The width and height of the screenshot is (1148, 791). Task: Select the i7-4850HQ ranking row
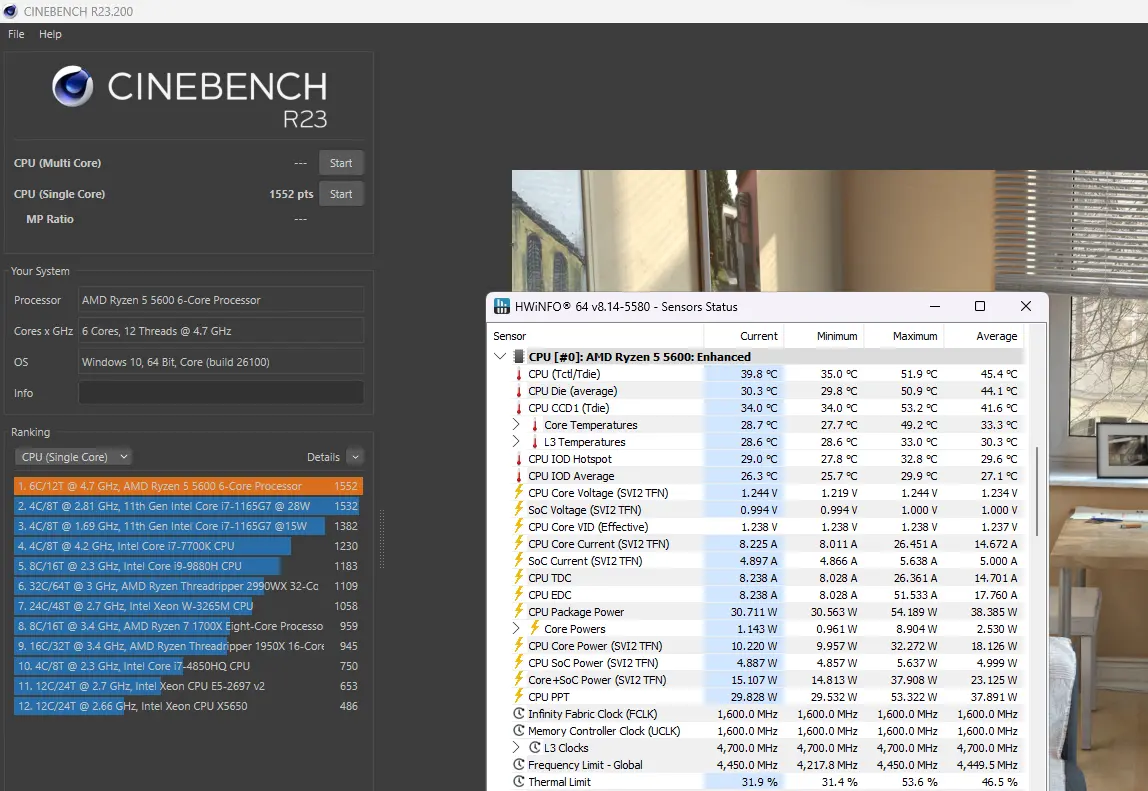188,666
